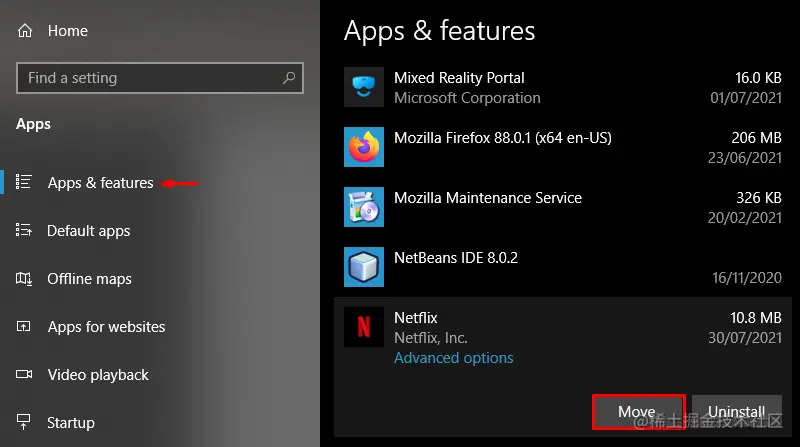Click the Netflix, Inc. publisher text

coord(431,338)
